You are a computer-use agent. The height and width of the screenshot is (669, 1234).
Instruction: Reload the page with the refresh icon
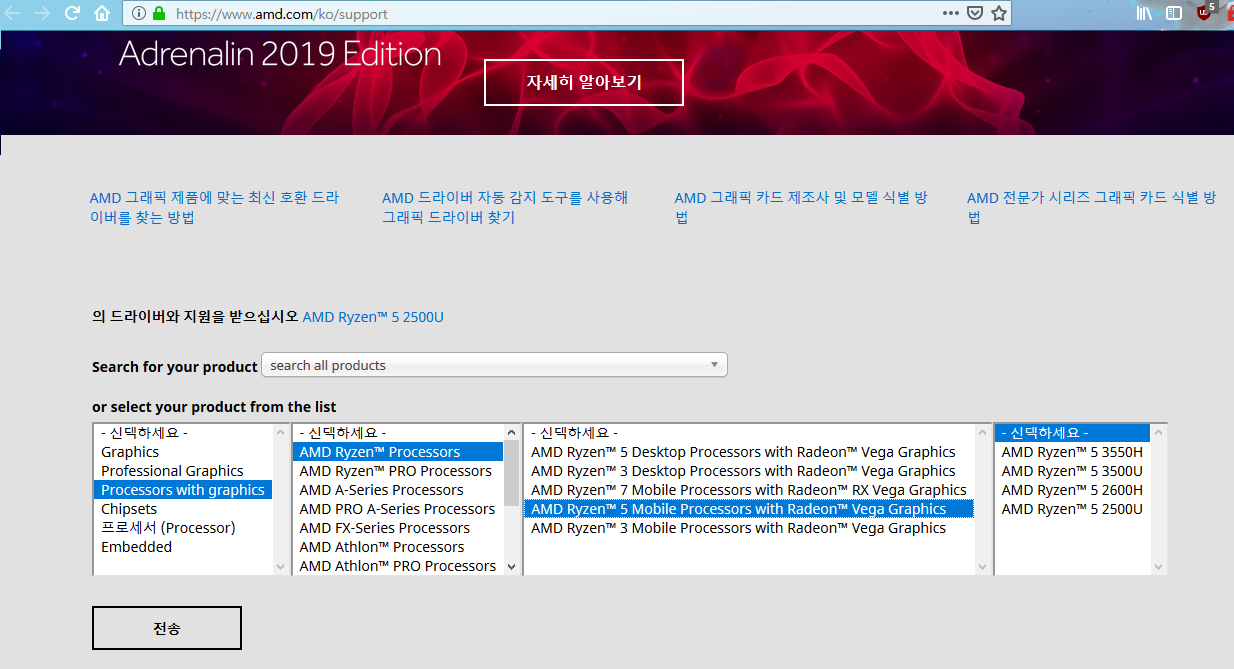tap(72, 13)
